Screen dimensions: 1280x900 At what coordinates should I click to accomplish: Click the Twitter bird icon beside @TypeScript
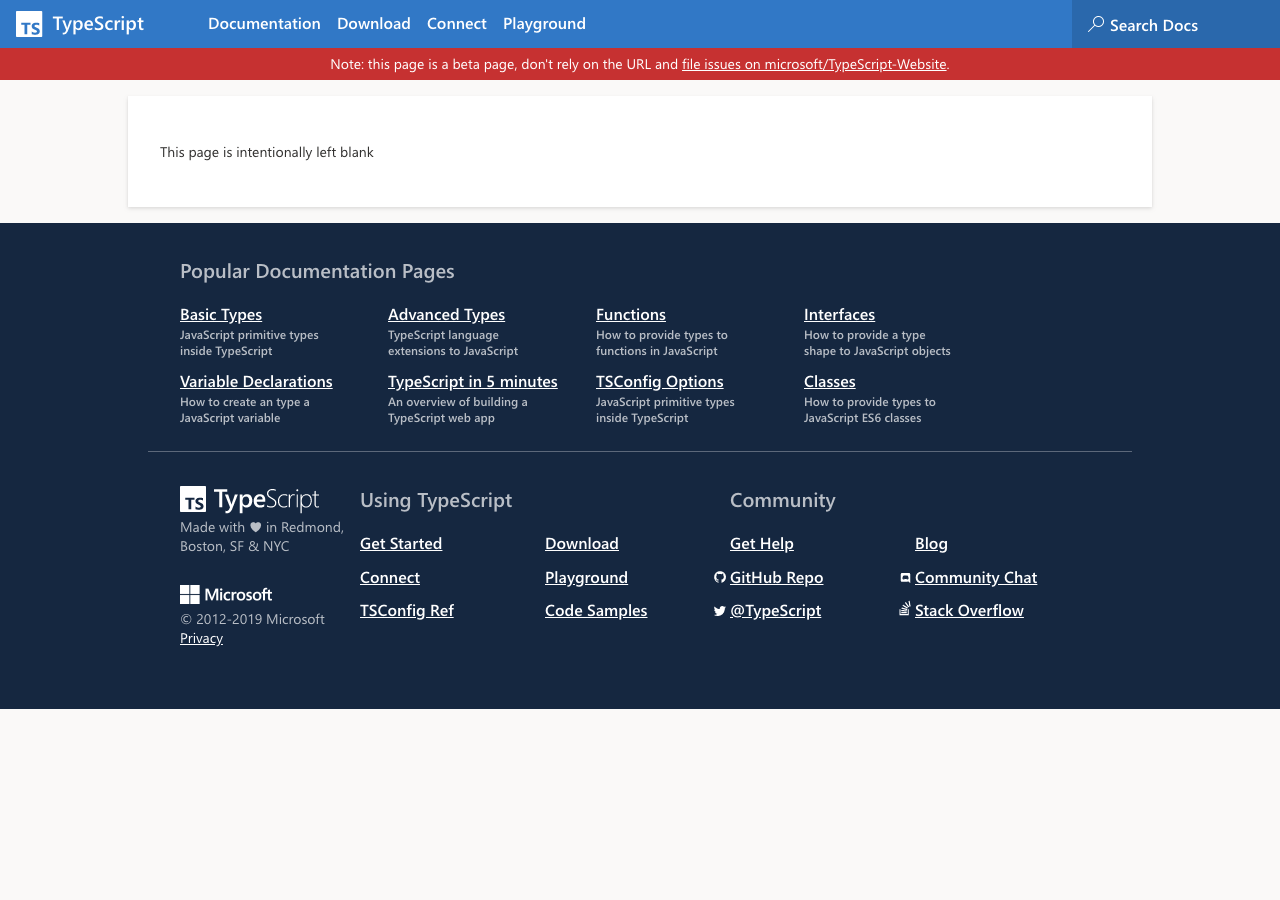(x=720, y=611)
